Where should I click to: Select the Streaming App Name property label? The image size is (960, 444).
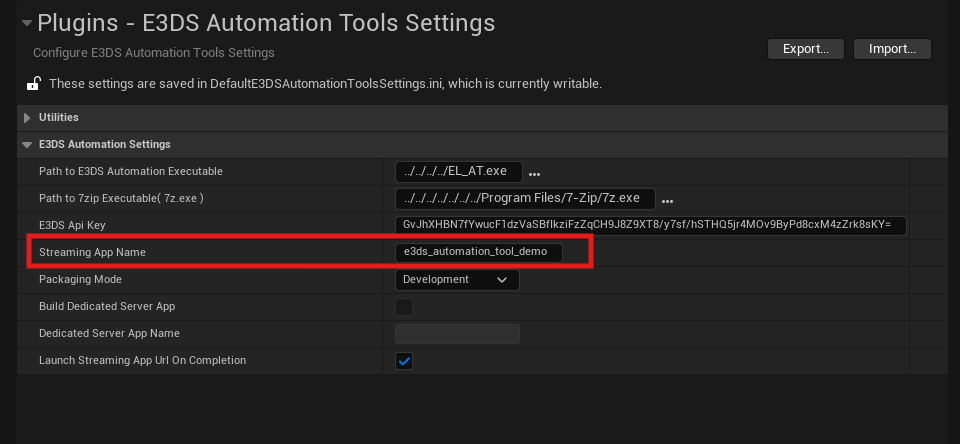coord(92,253)
